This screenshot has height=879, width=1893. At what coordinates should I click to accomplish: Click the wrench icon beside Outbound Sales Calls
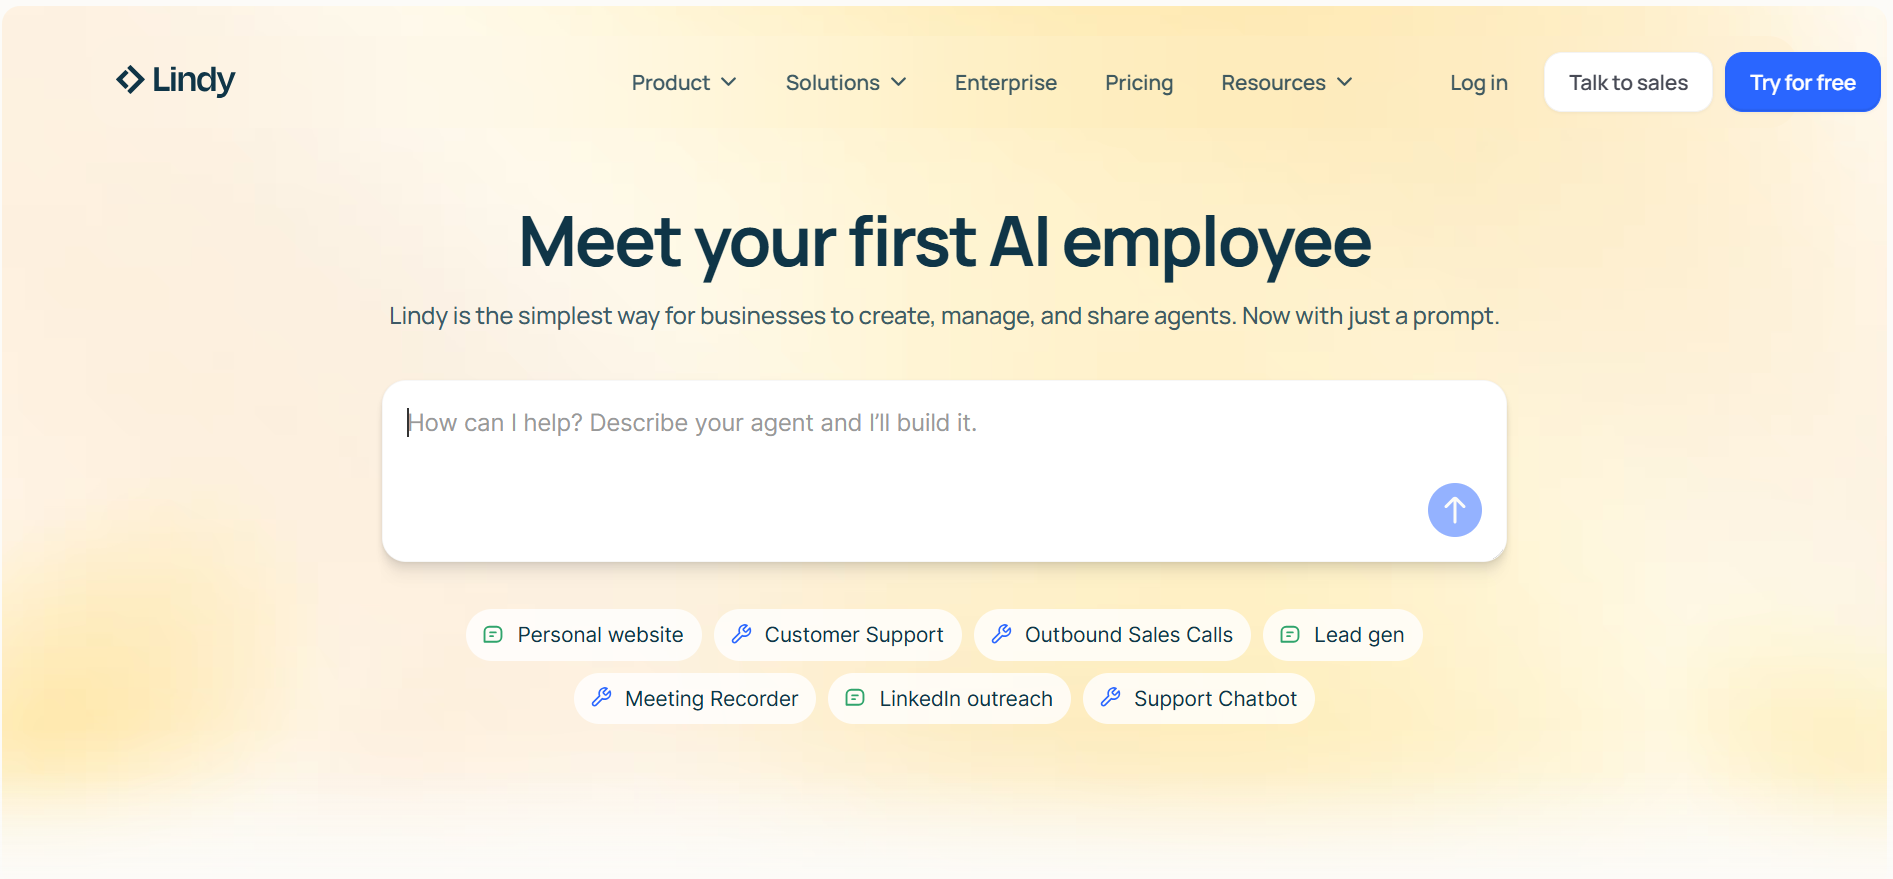[x=1001, y=634]
